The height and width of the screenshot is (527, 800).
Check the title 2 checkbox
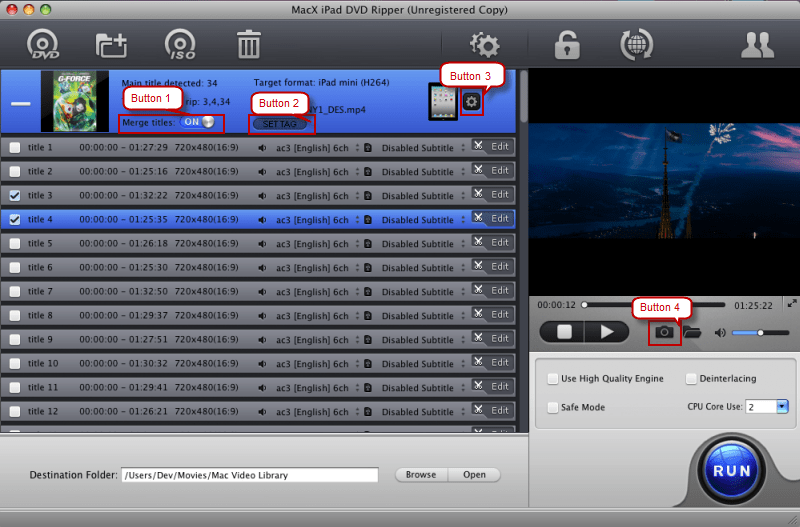15,171
